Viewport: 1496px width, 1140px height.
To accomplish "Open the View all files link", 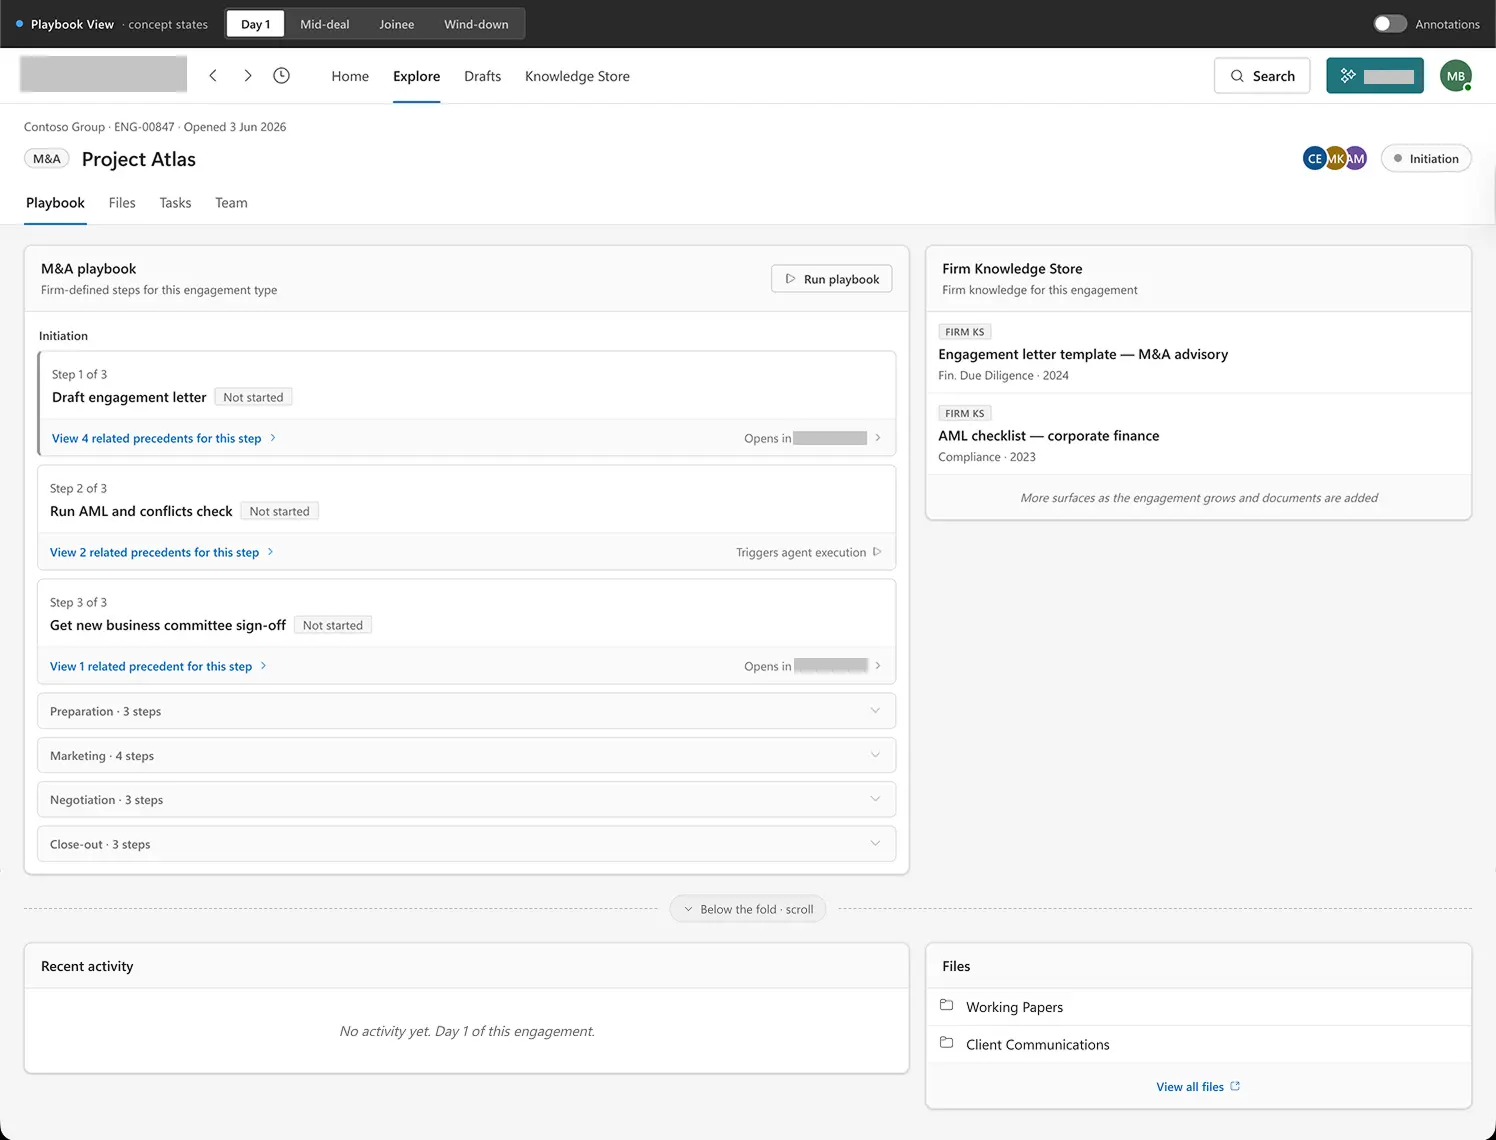I will (1198, 1086).
